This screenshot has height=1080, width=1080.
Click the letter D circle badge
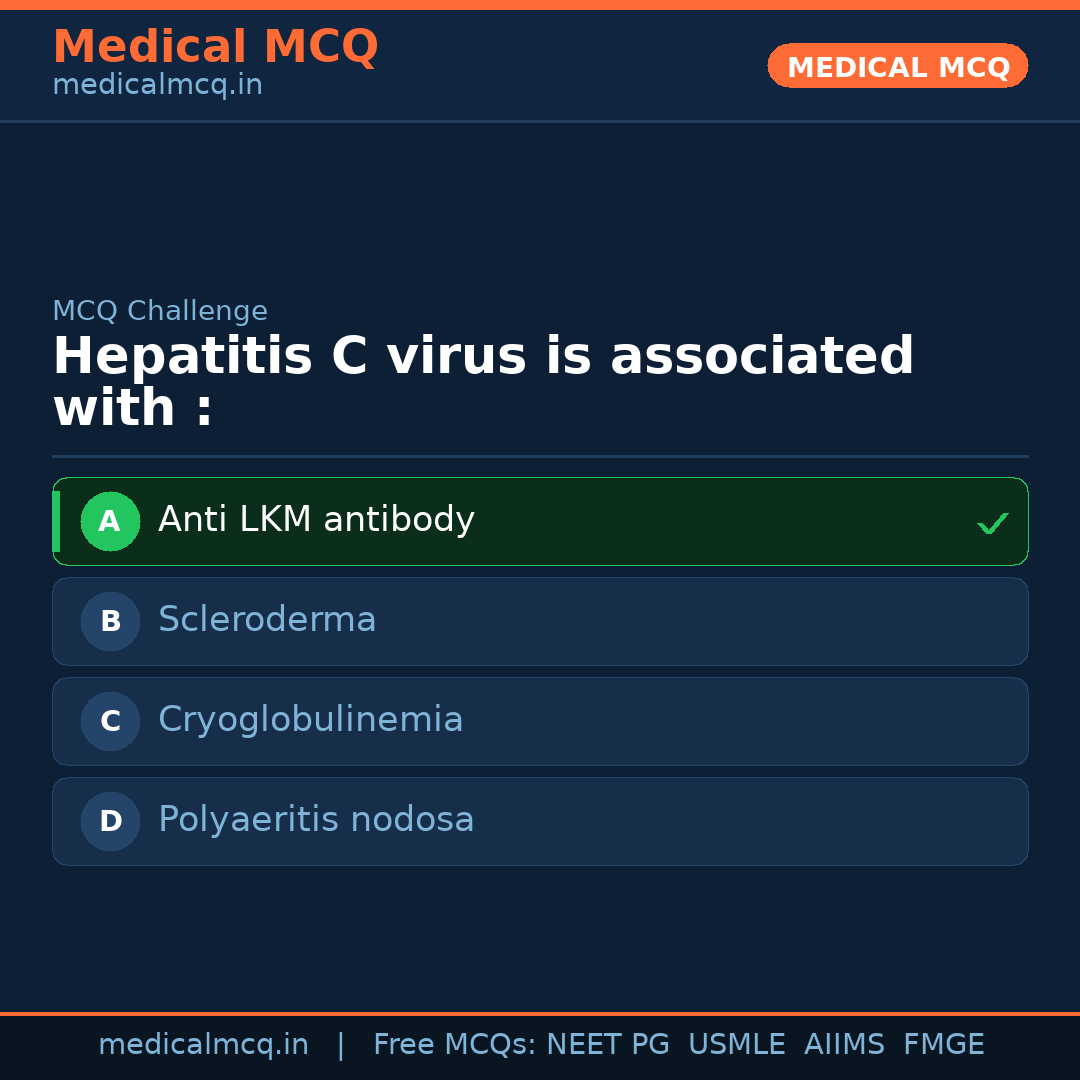point(110,821)
